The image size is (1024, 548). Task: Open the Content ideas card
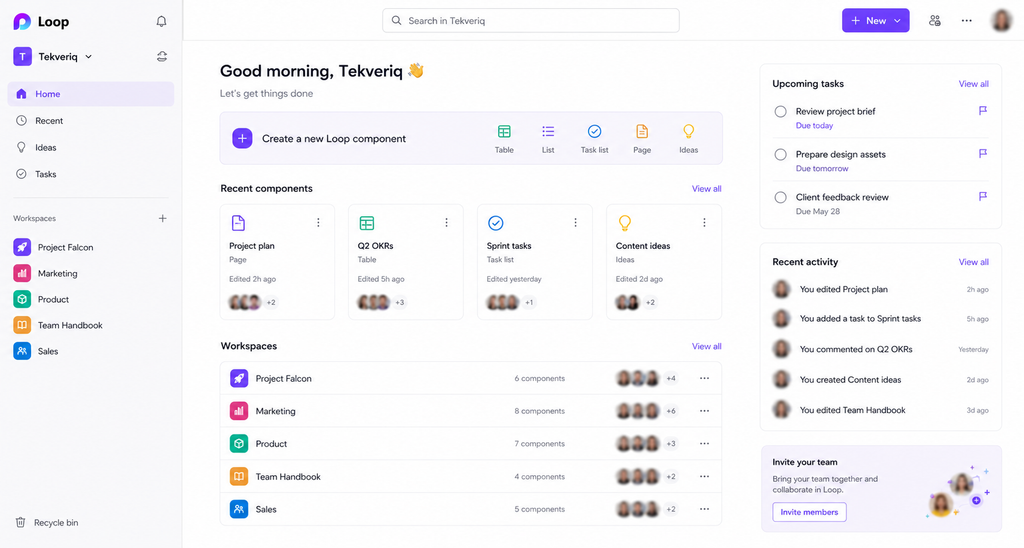click(x=664, y=262)
